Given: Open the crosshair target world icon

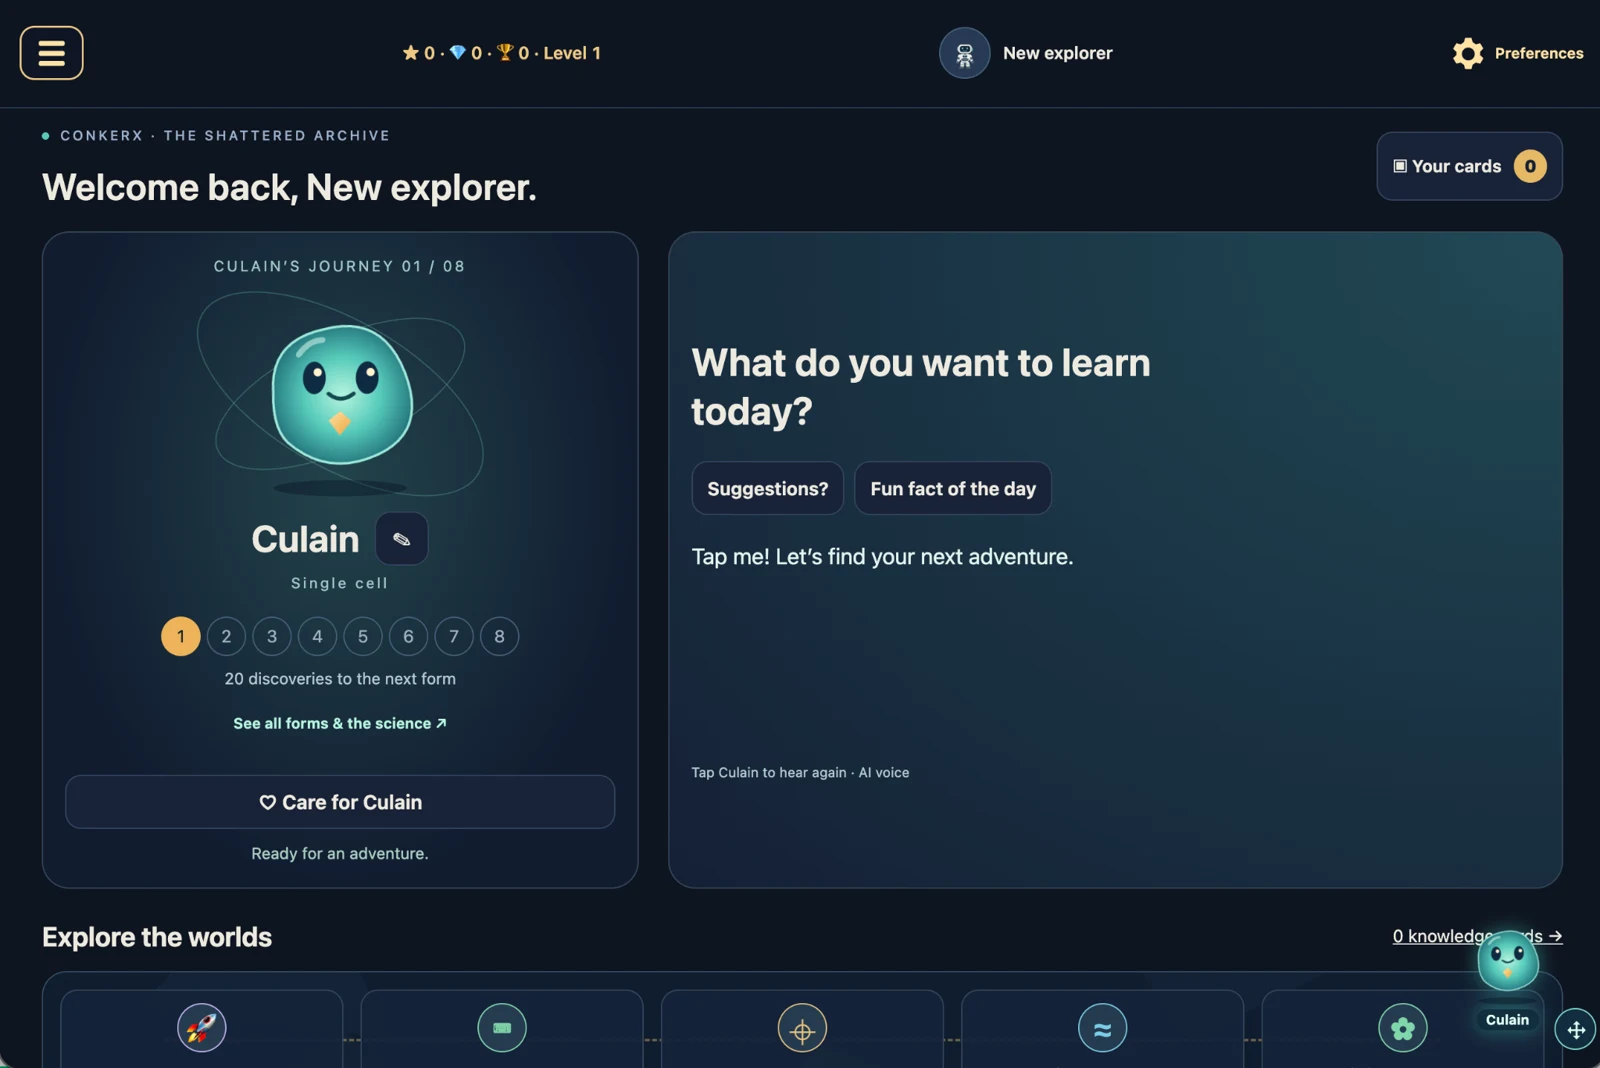Looking at the screenshot, I should click(x=802, y=1028).
